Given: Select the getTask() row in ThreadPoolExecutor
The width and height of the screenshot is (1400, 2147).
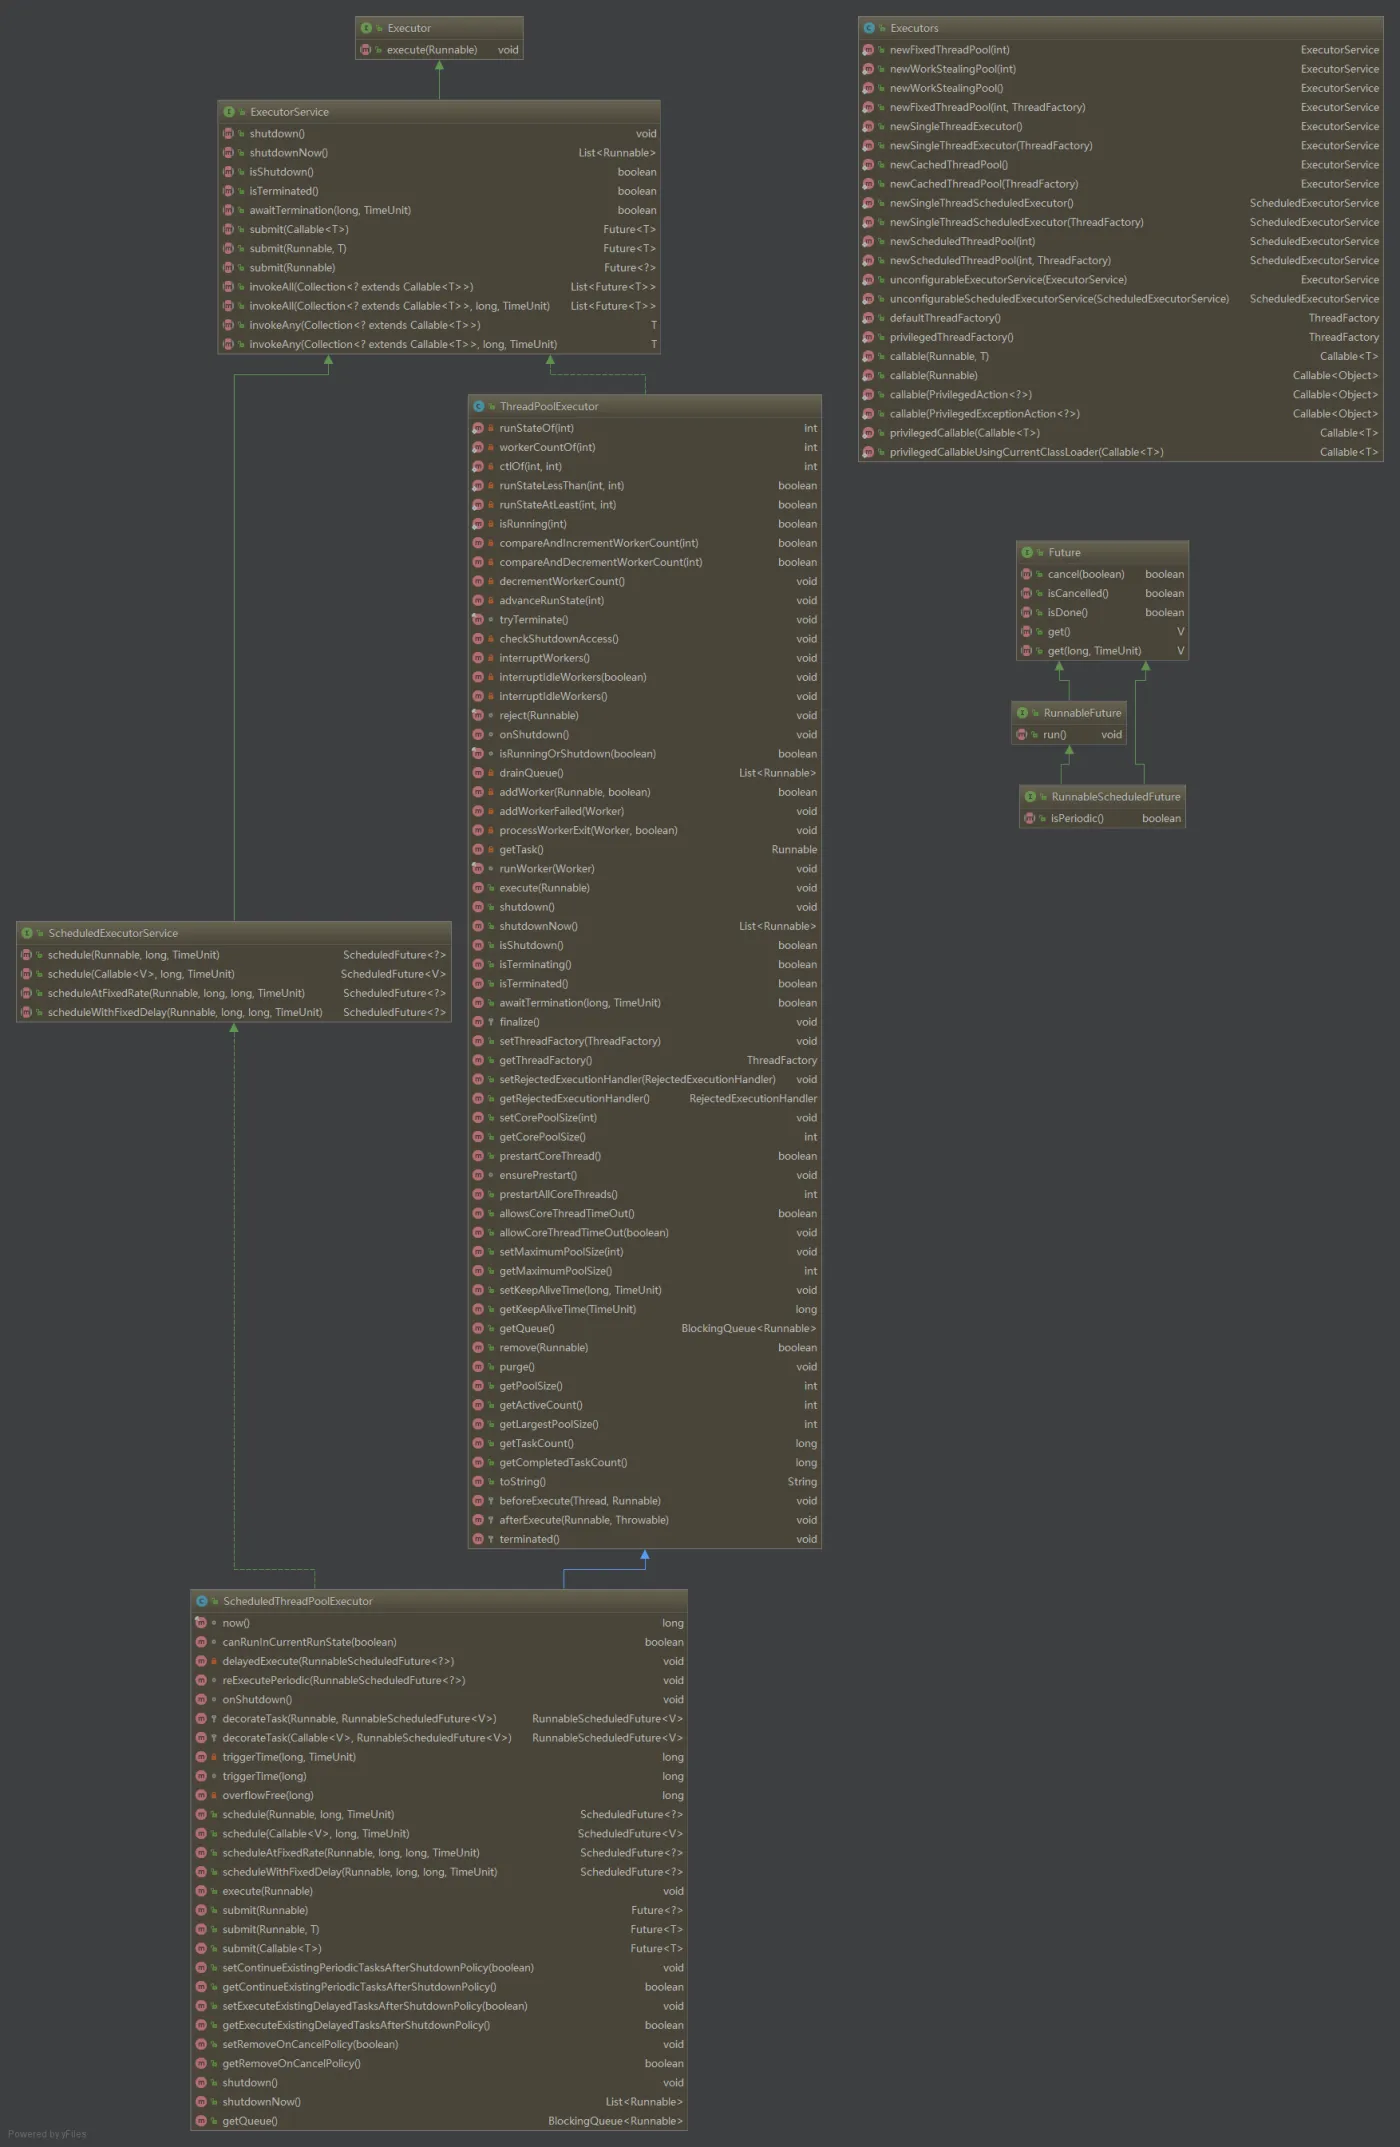Looking at the screenshot, I should [x=644, y=850].
